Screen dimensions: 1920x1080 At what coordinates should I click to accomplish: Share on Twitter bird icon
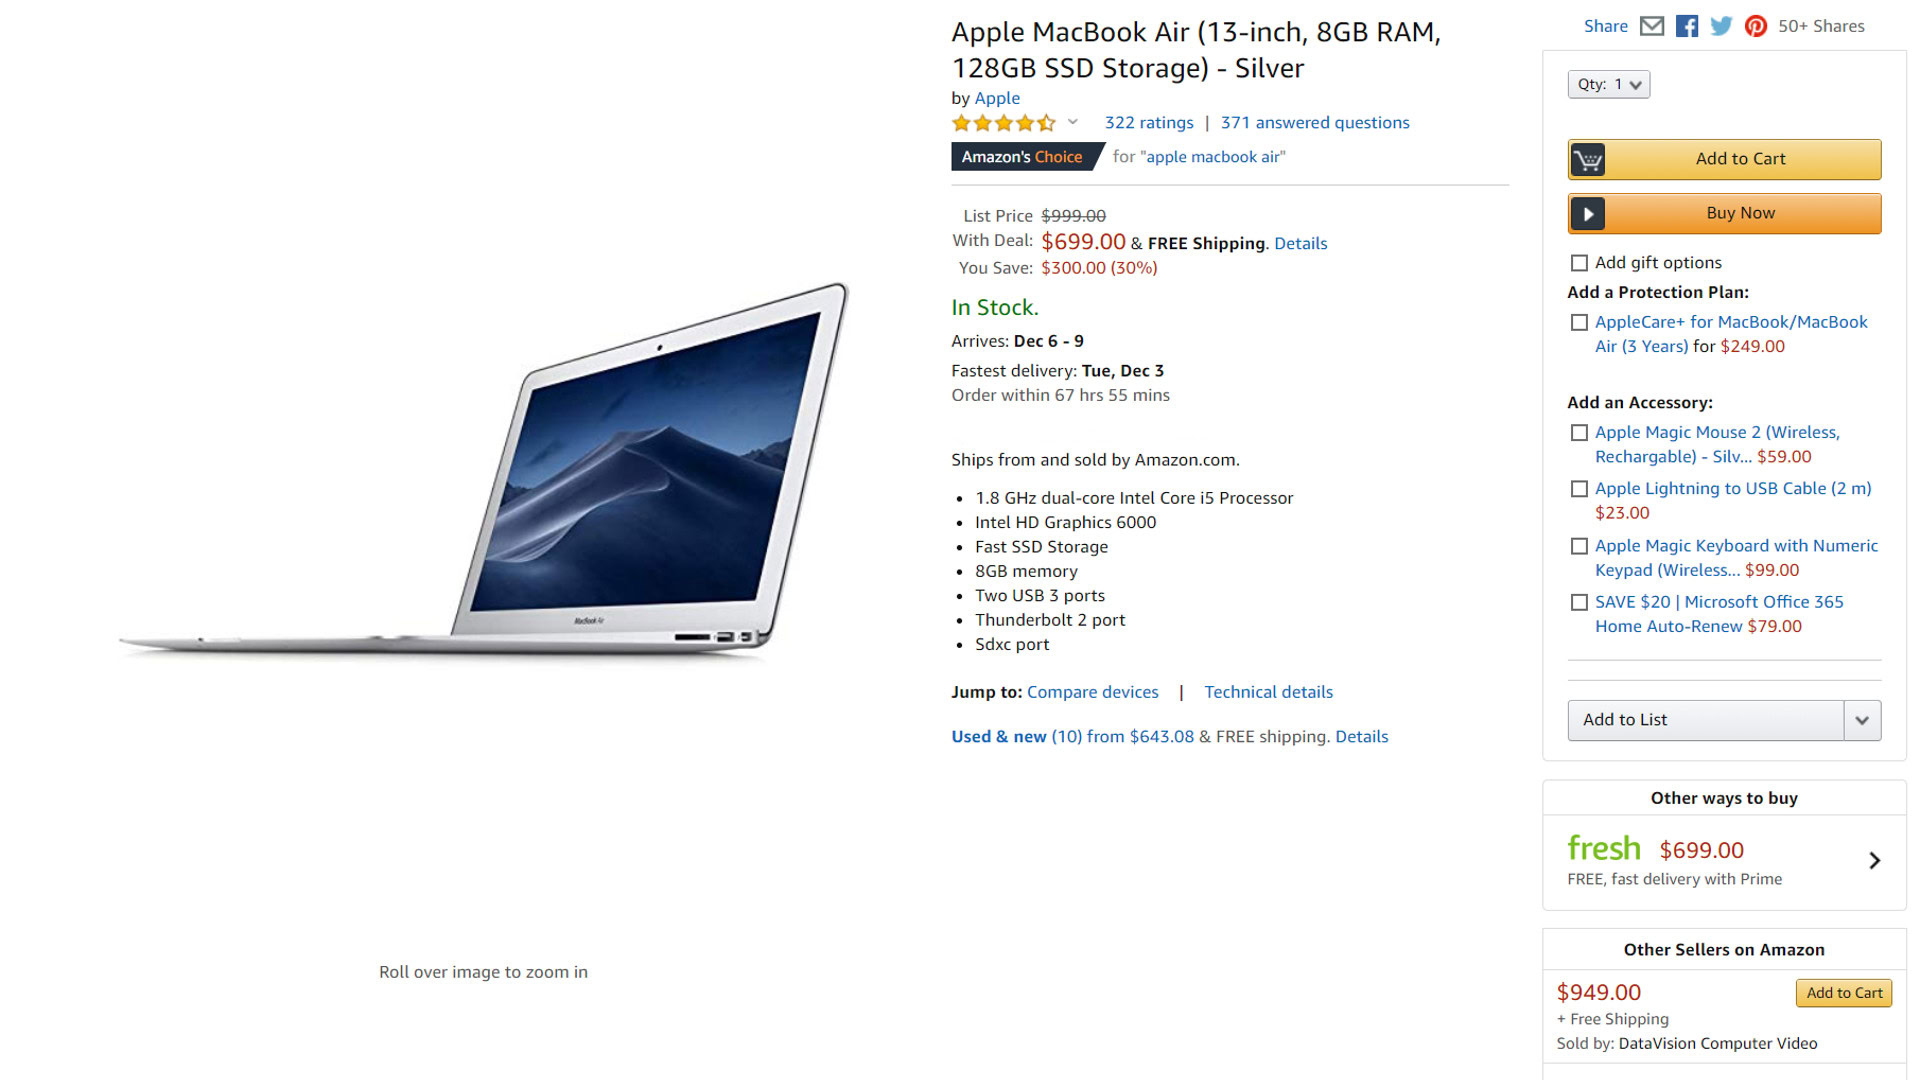1721,26
